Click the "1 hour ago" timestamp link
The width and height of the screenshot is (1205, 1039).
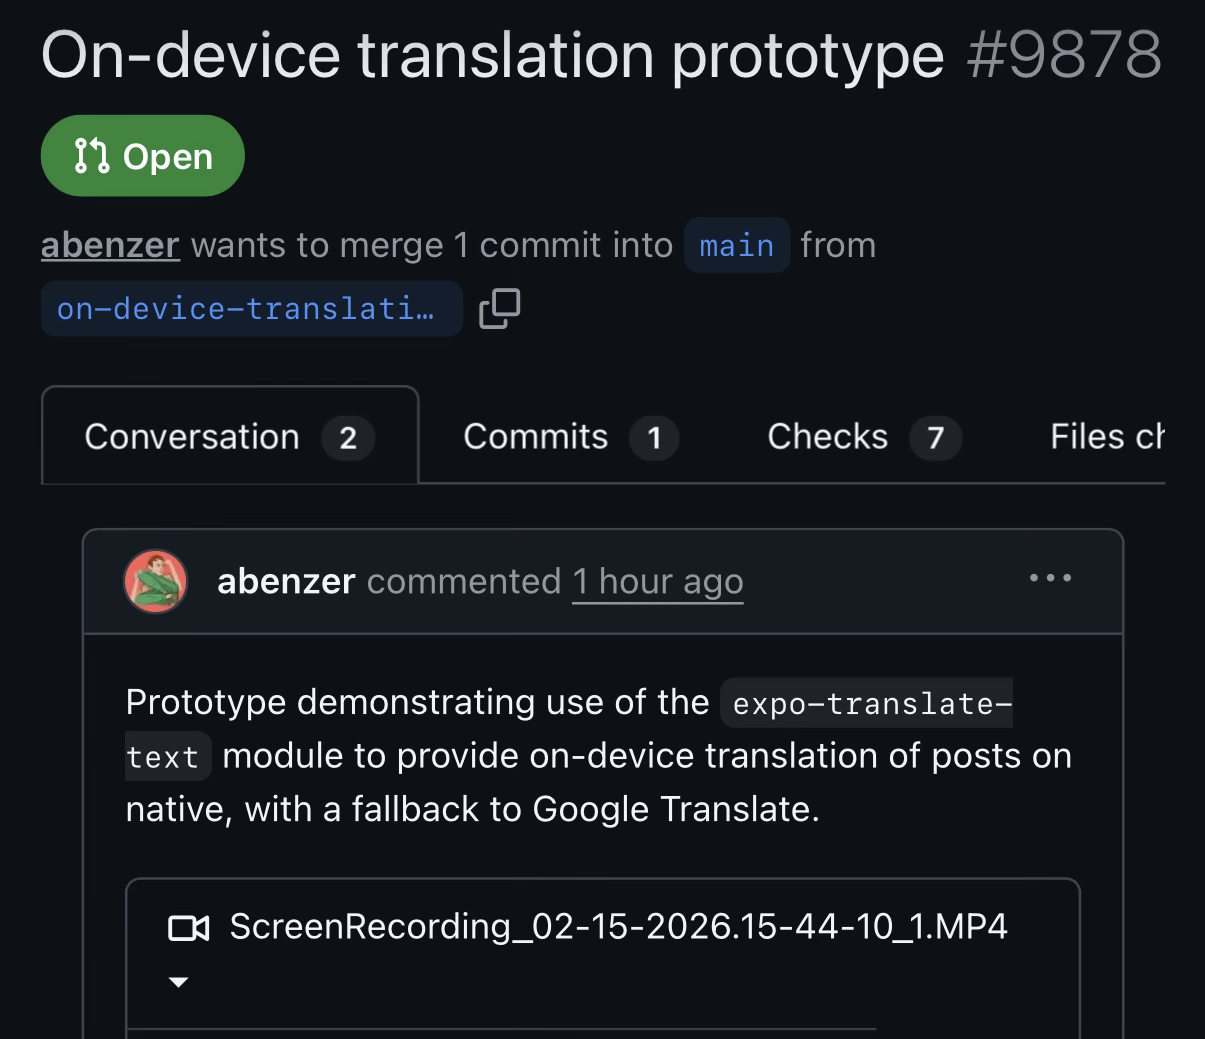[x=657, y=581]
